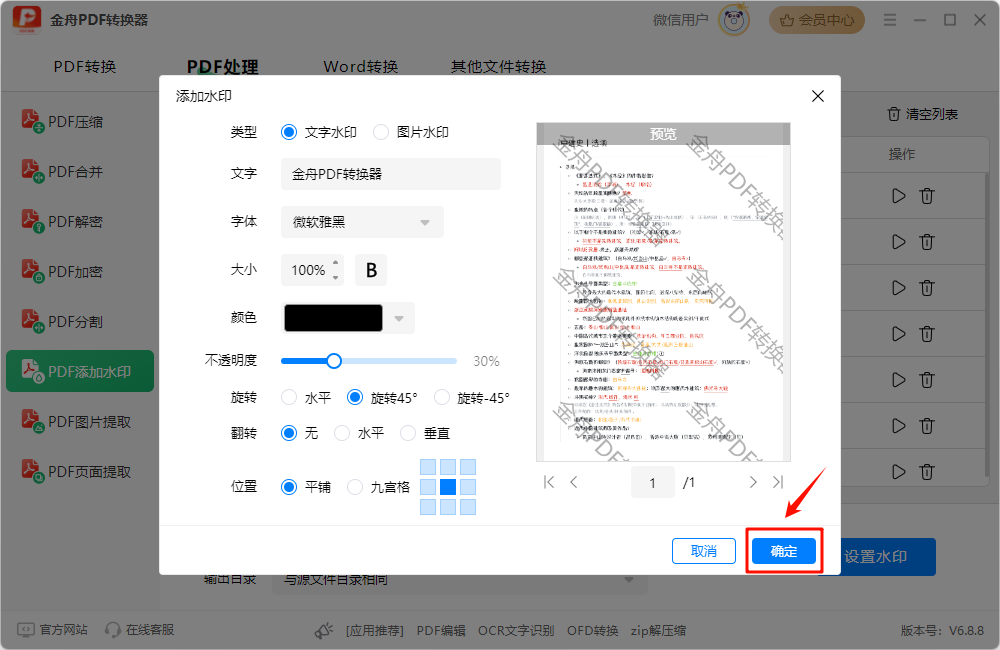Select 无 under 翻转 option
1000x650 pixels.
[300, 433]
